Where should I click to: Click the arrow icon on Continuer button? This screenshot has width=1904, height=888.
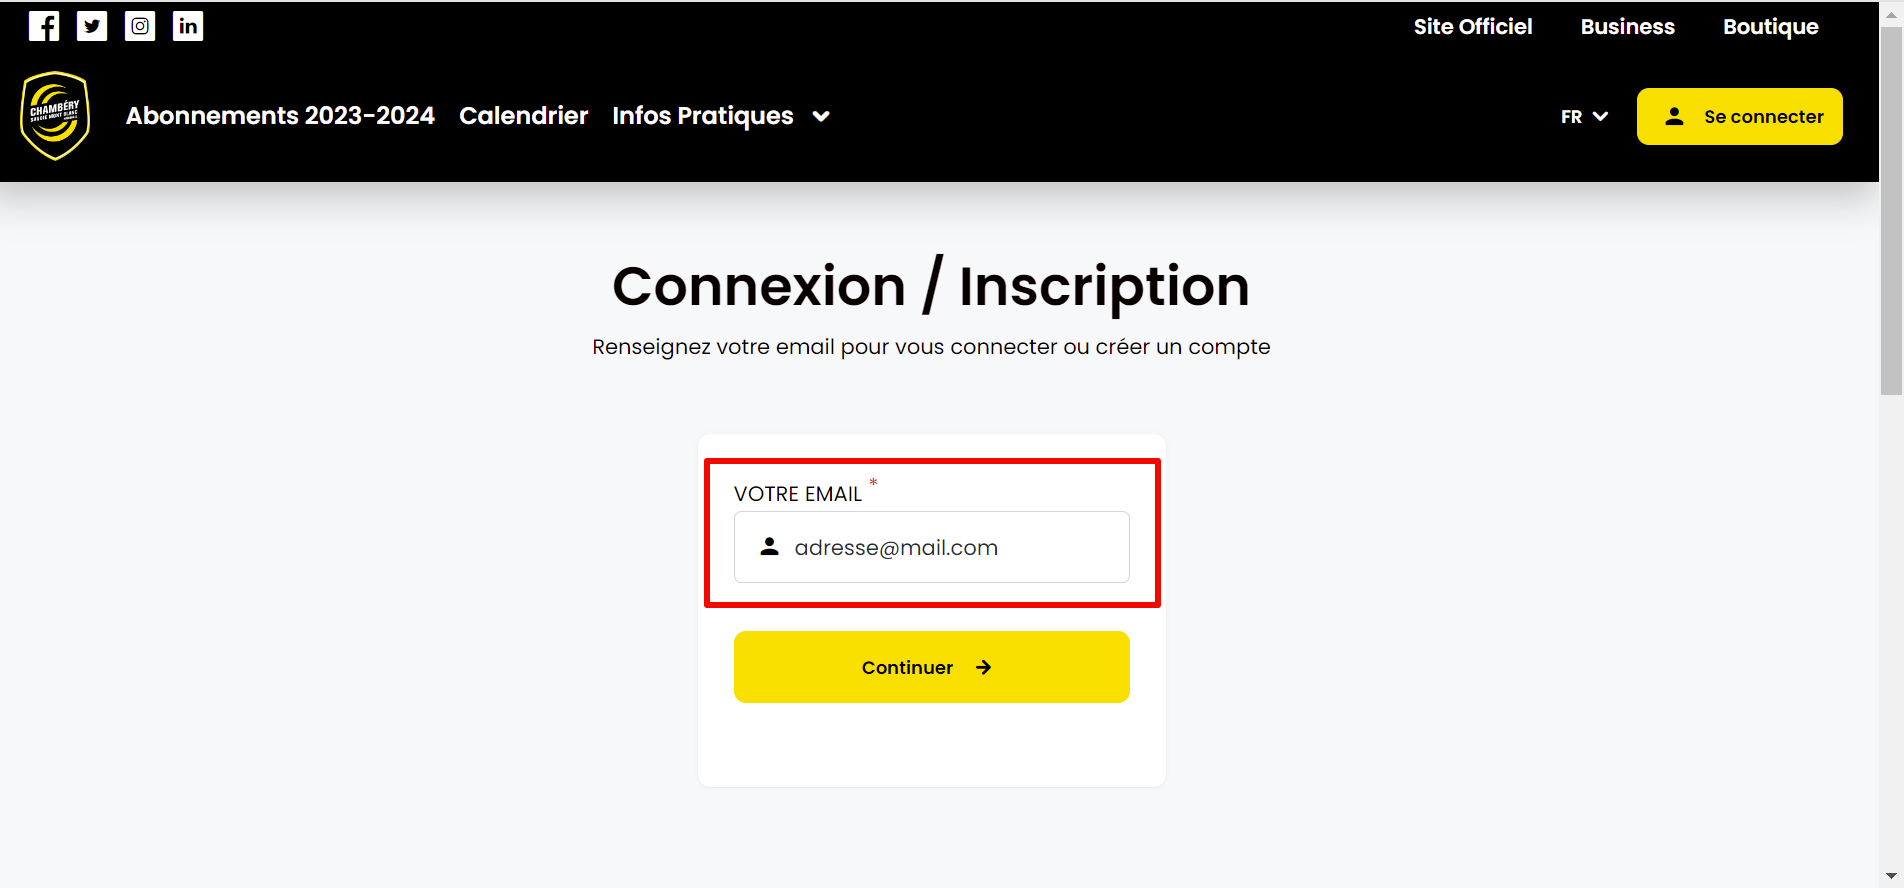(984, 667)
